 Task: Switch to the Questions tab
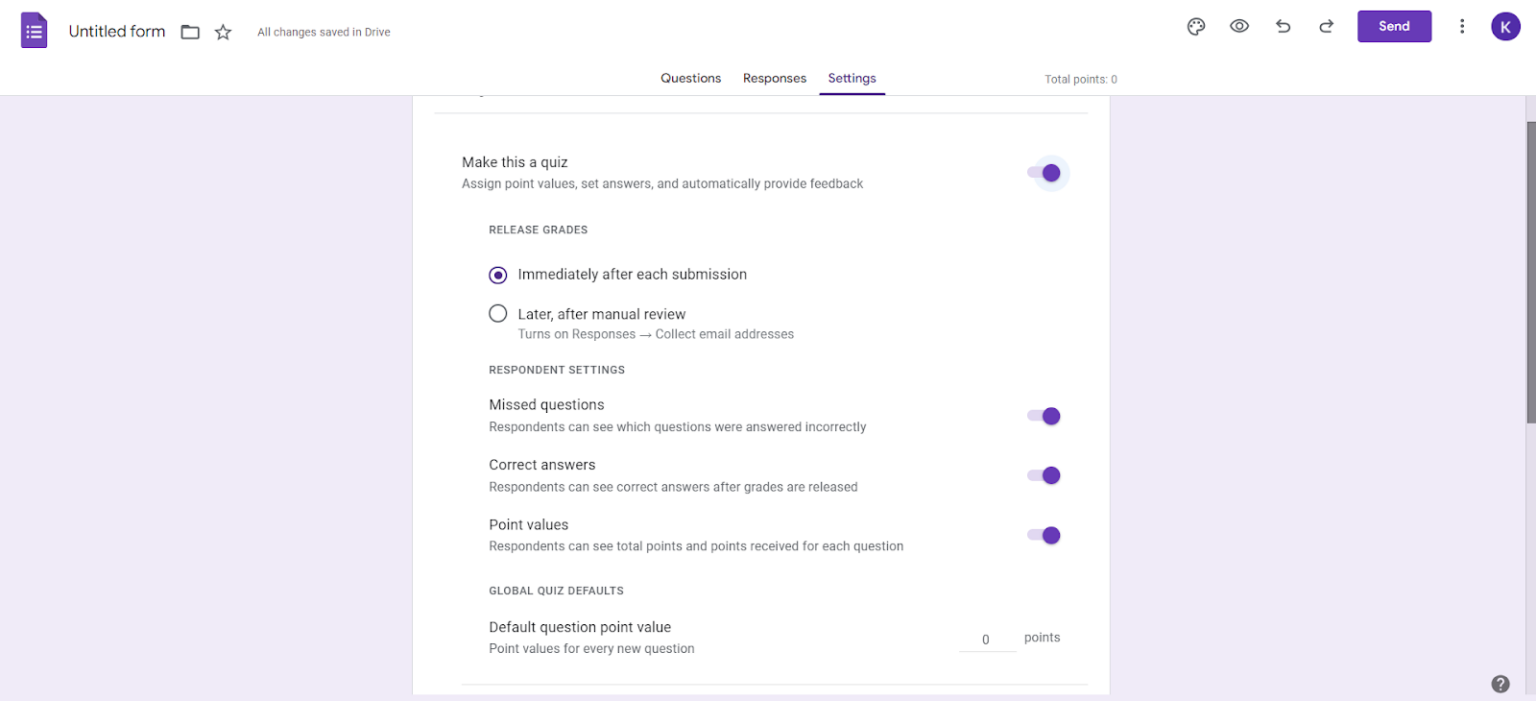(x=690, y=78)
